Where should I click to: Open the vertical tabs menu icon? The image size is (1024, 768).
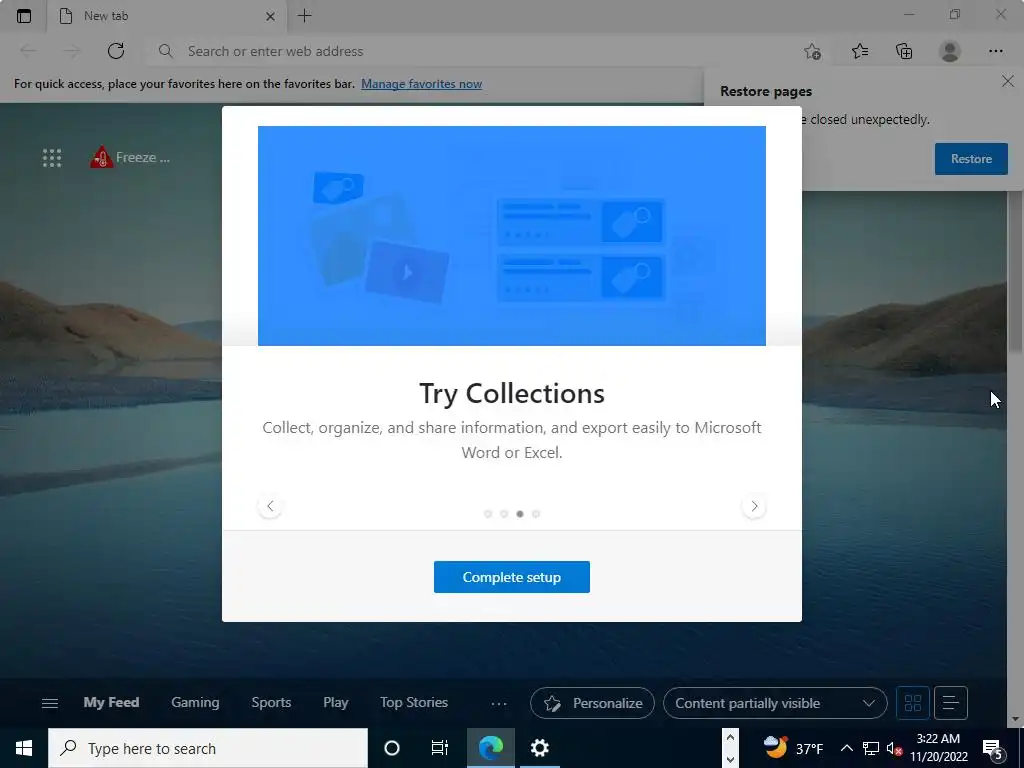click(24, 16)
